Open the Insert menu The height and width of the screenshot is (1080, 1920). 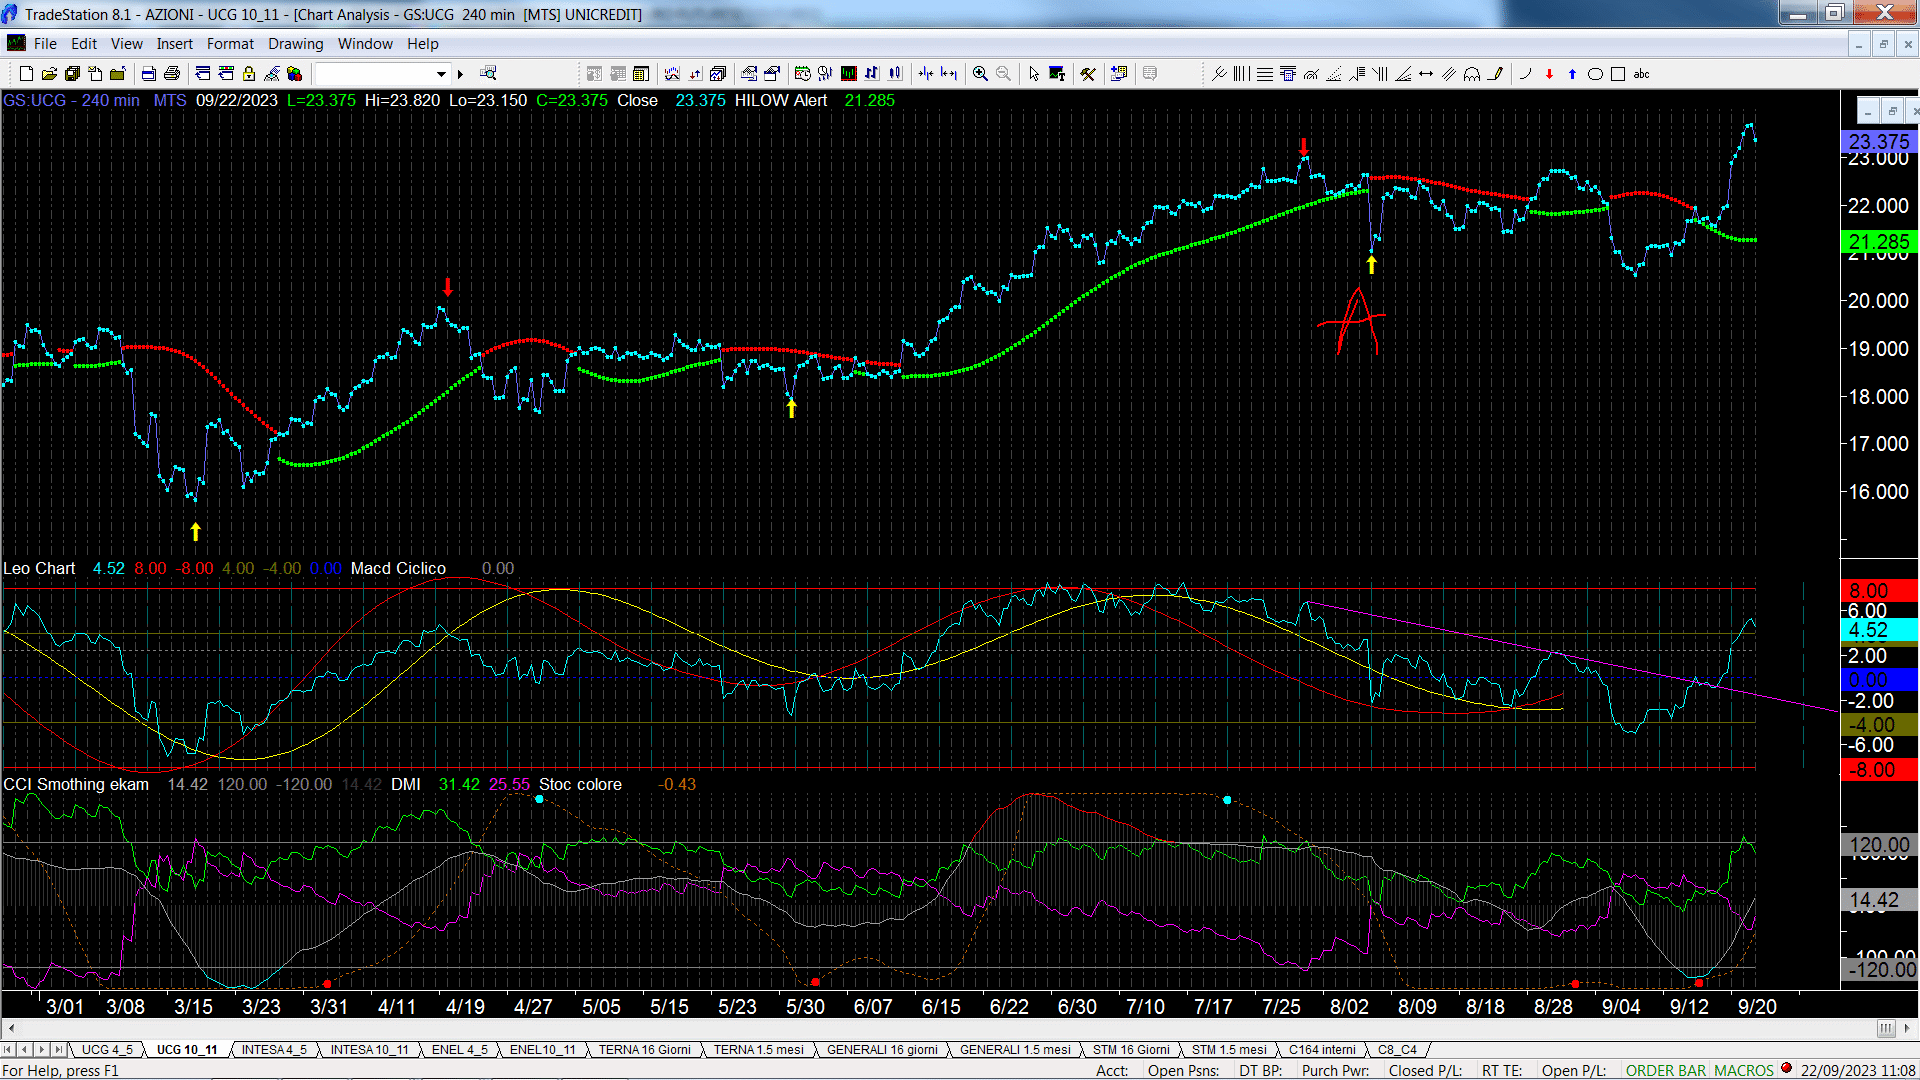click(x=174, y=44)
